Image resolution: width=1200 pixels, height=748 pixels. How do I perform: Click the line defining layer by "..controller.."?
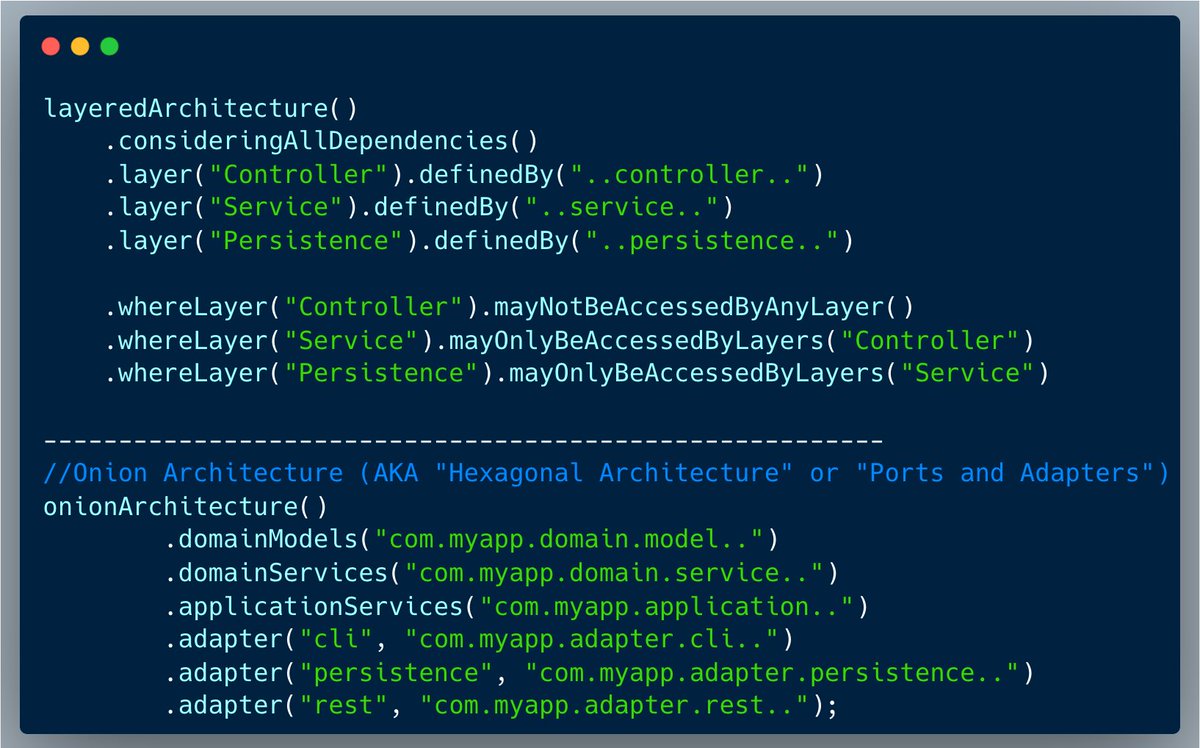click(463, 175)
